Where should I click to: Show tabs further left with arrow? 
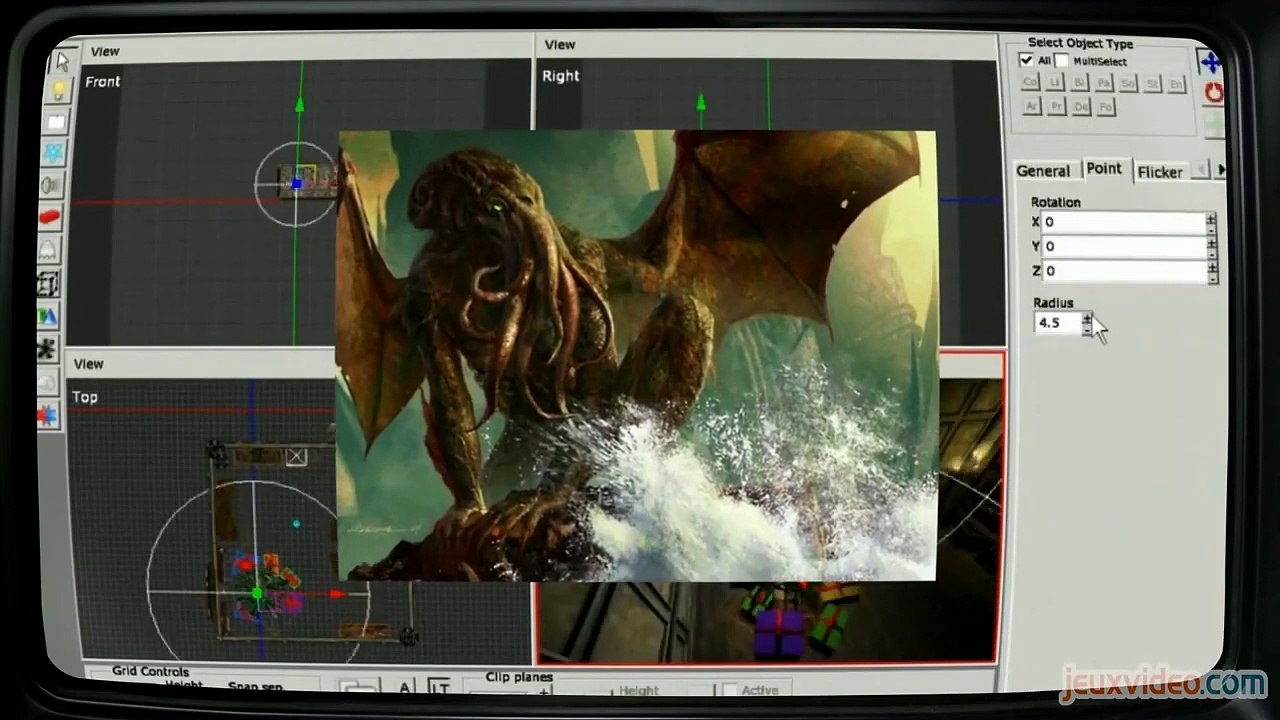(1201, 170)
